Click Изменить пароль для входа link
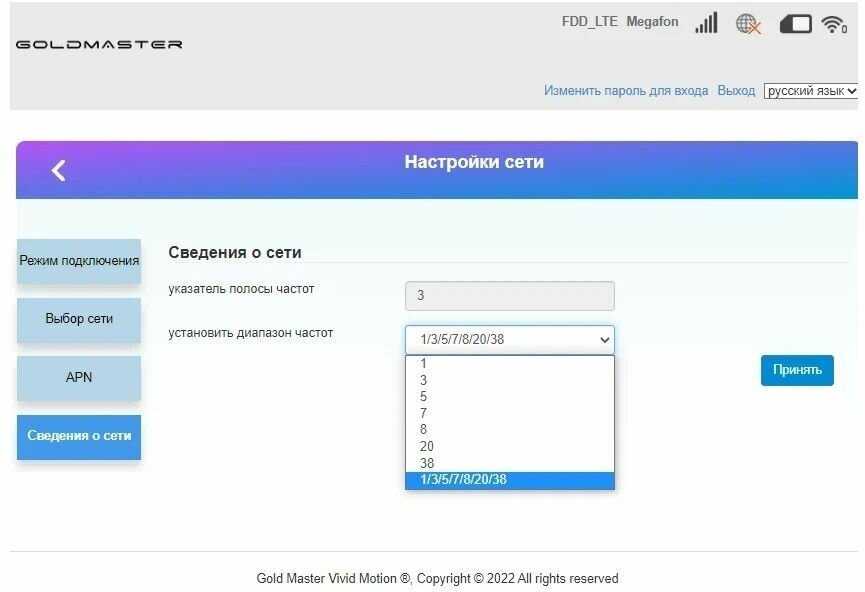The width and height of the screenshot is (865, 592). coord(626,91)
